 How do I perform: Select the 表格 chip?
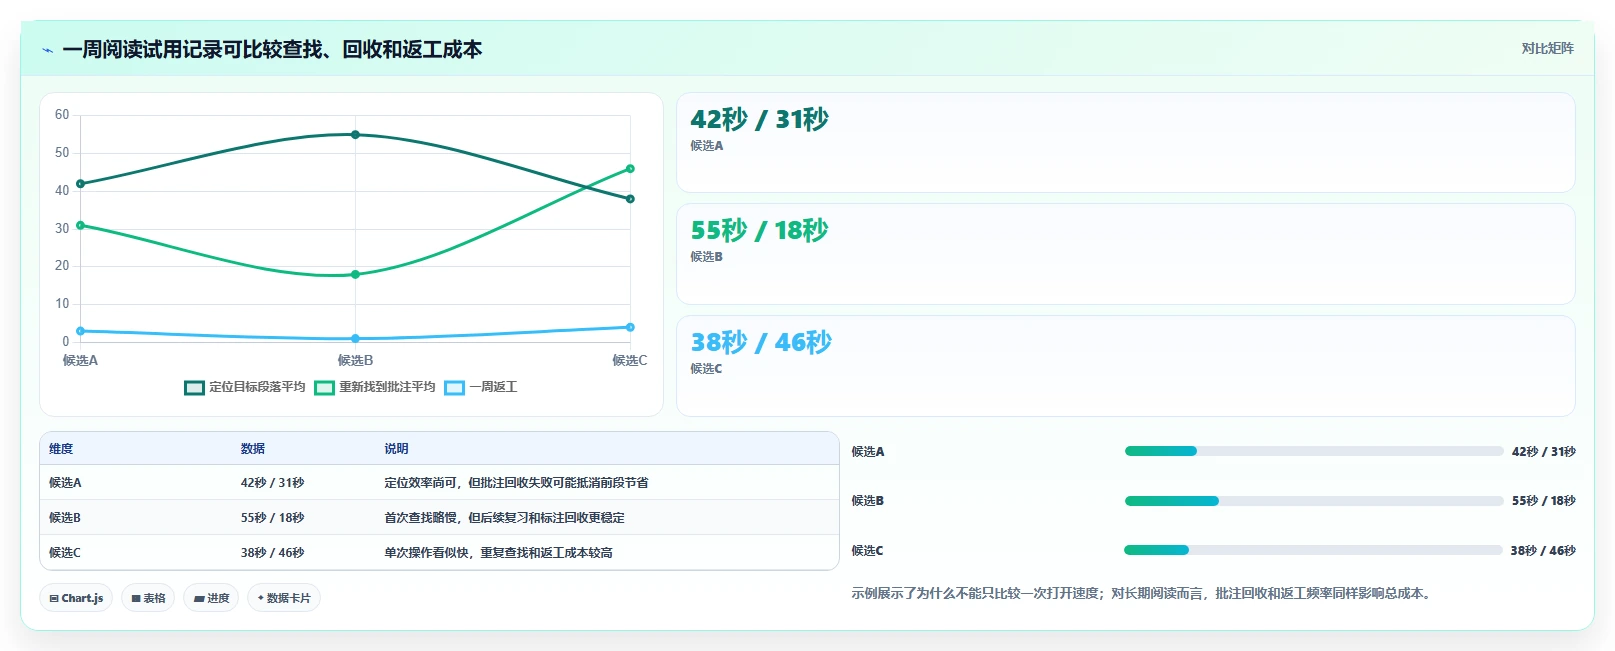(148, 598)
